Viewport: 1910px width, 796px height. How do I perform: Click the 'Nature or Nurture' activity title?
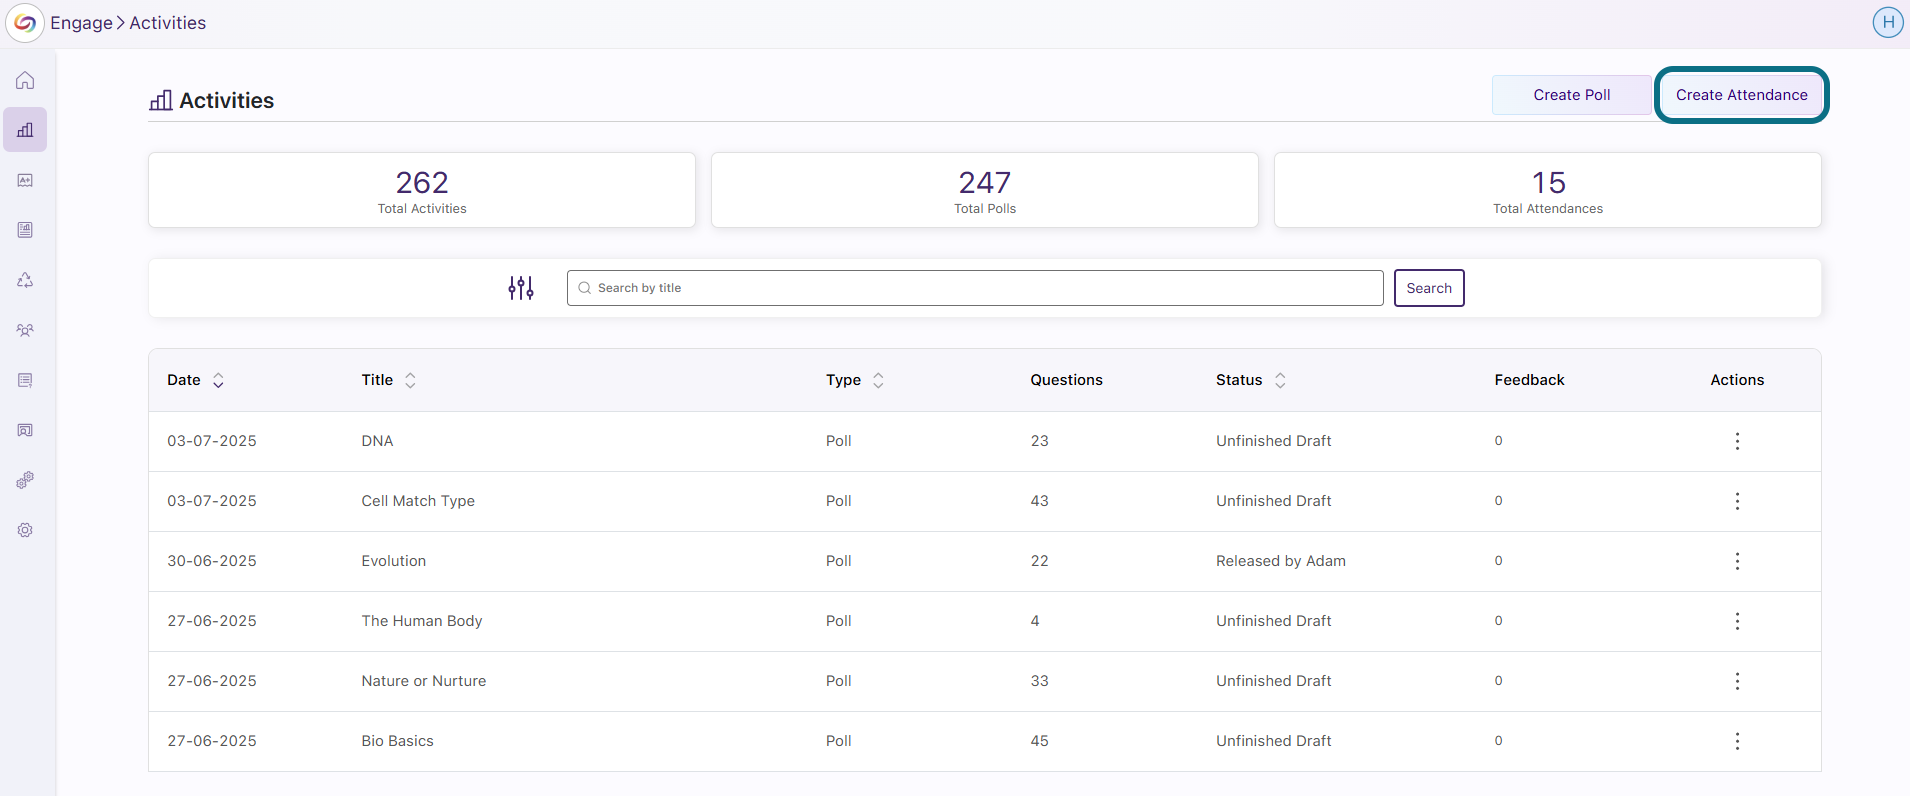[x=424, y=681]
